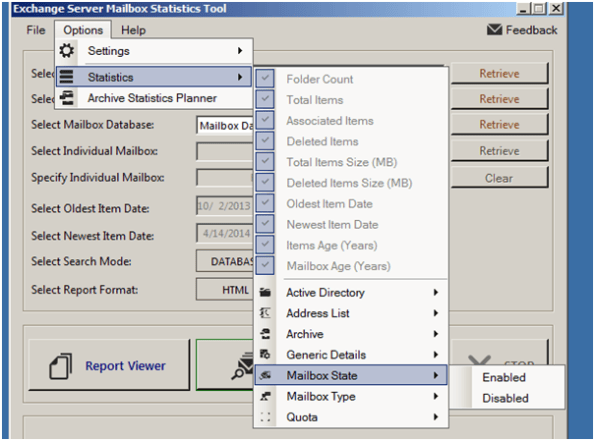Click the HTML report format button
The width and height of the screenshot is (595, 441).
tap(225, 290)
